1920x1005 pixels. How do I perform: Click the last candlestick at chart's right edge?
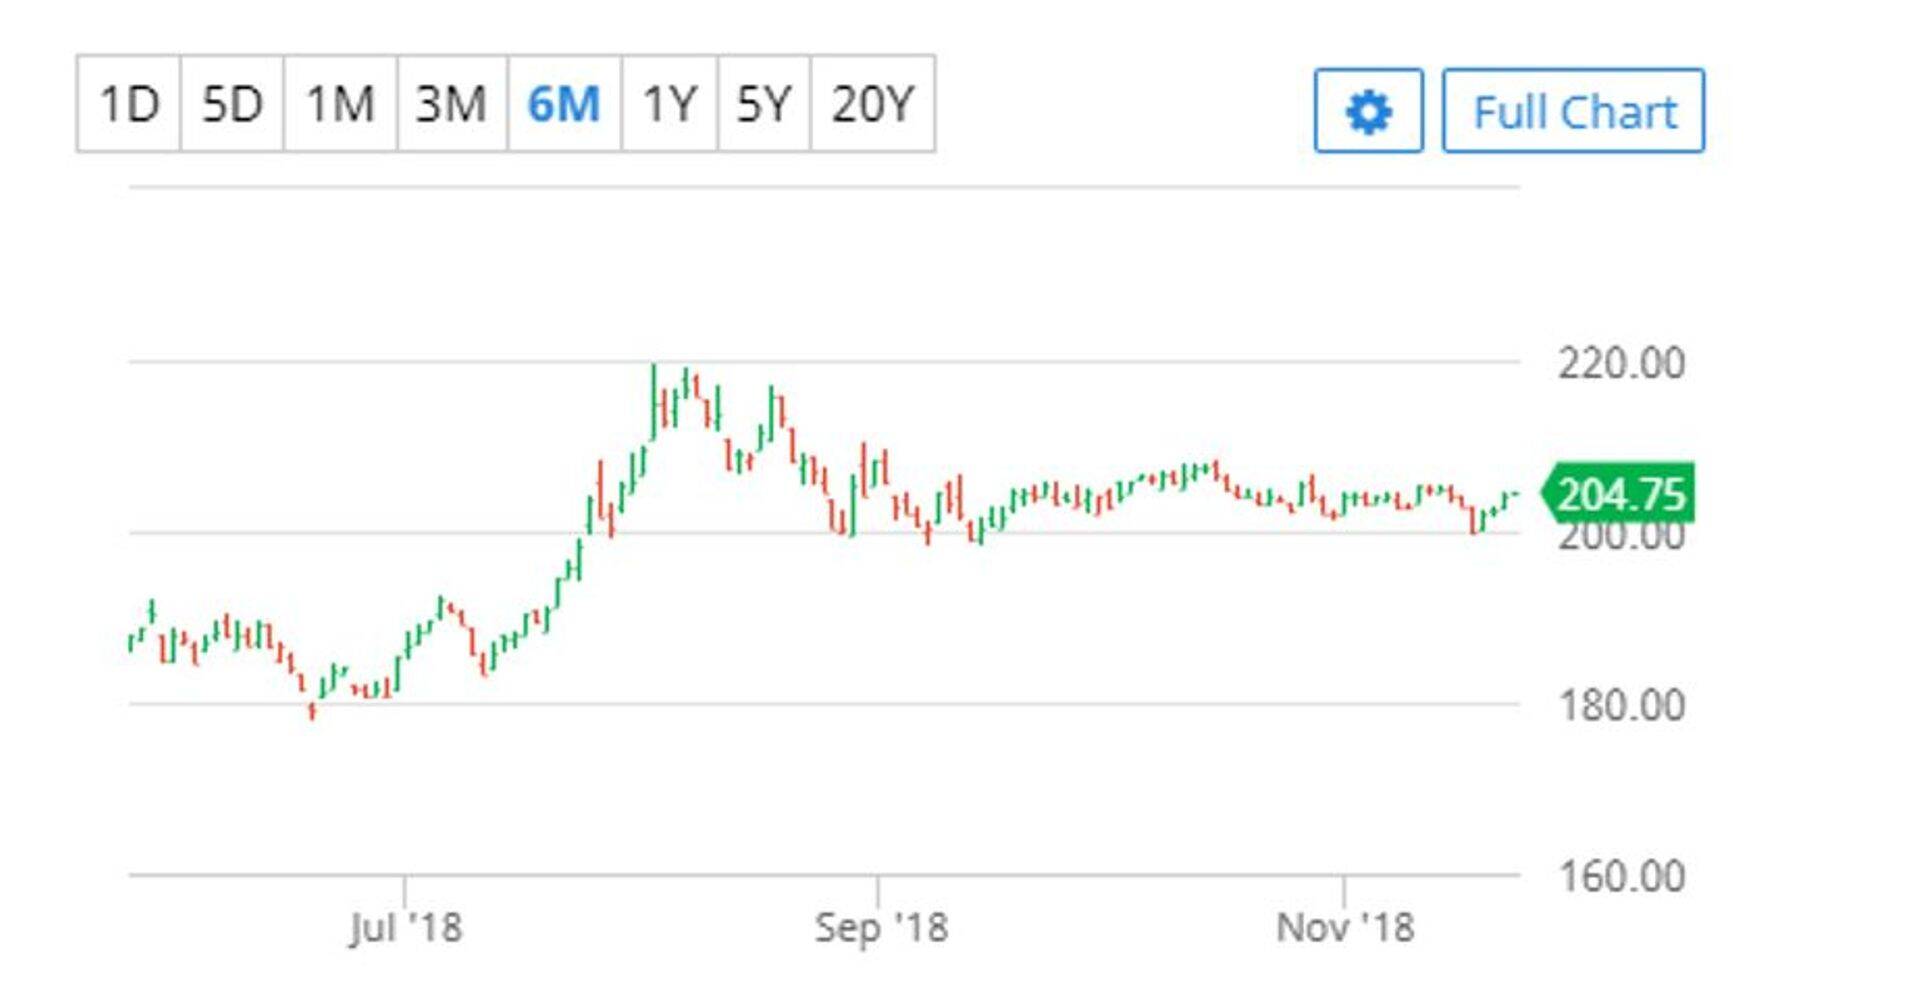click(1516, 494)
